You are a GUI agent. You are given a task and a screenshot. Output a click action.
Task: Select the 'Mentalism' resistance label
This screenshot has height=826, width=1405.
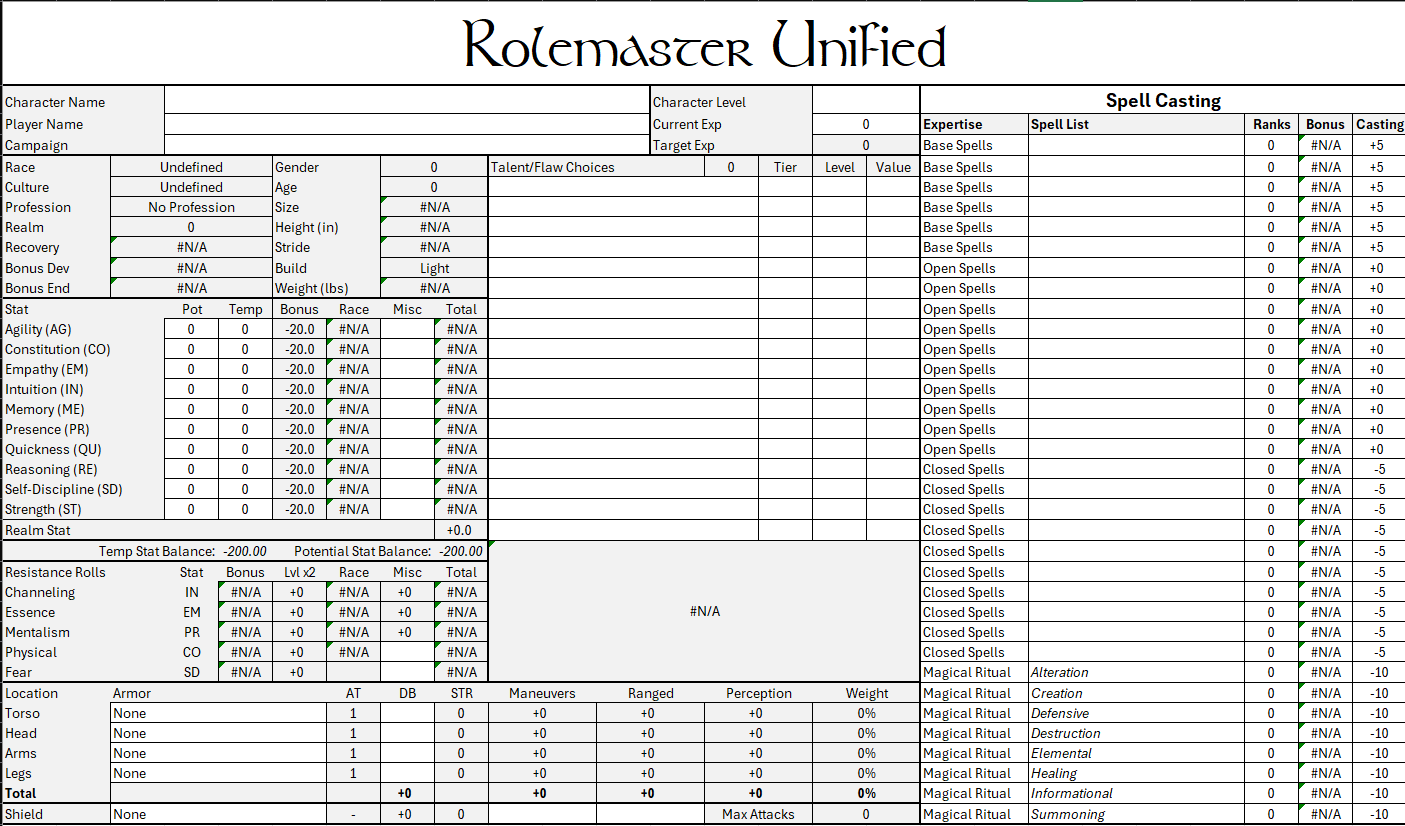click(37, 632)
